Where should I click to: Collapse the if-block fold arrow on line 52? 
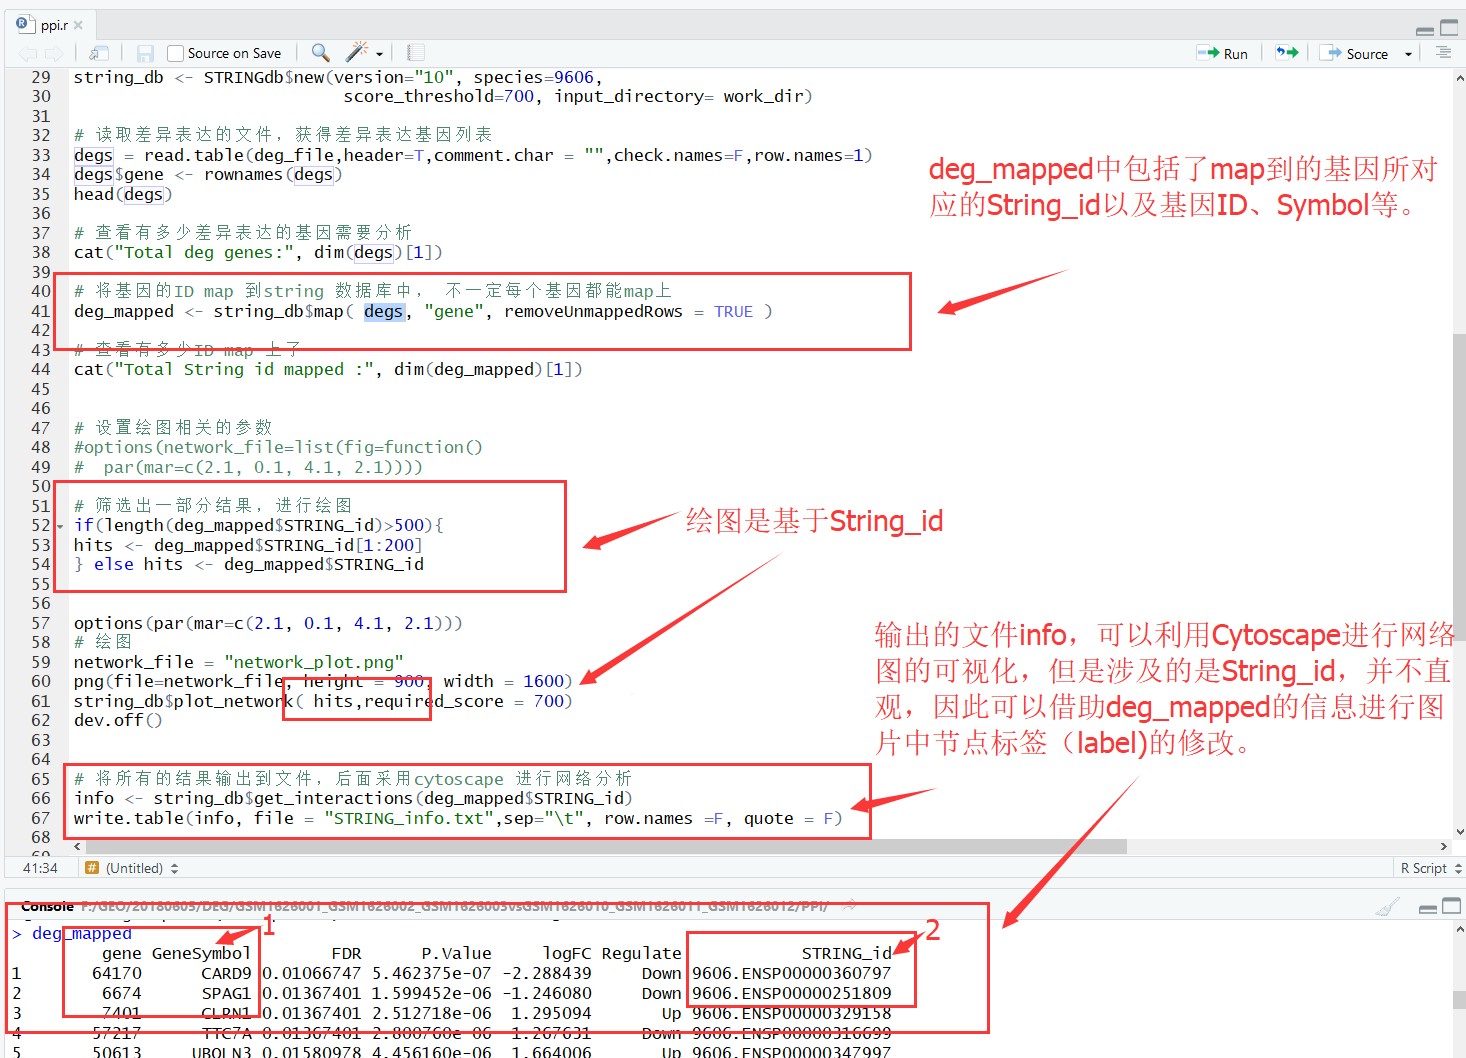coord(60,526)
